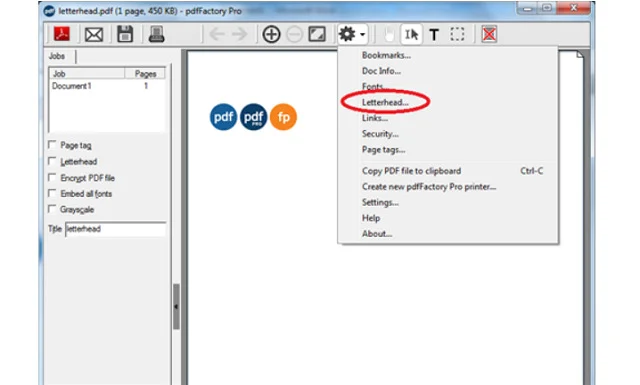Enable the Page tag checkbox
This screenshot has height=385, width=640.
pyautogui.click(x=52, y=145)
